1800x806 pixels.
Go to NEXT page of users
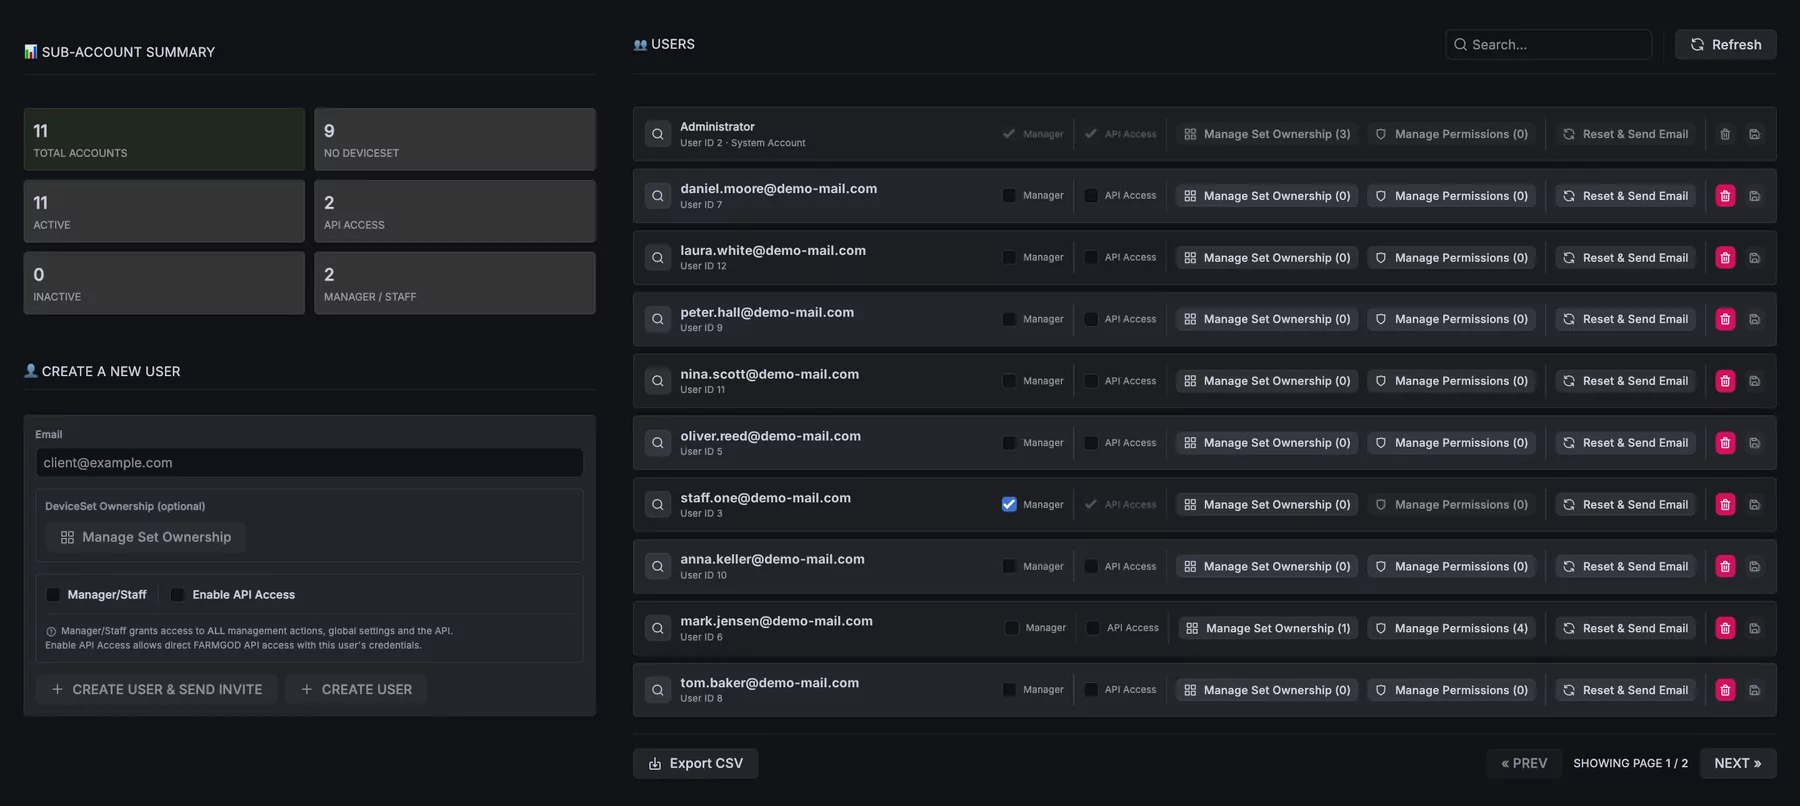(1738, 763)
